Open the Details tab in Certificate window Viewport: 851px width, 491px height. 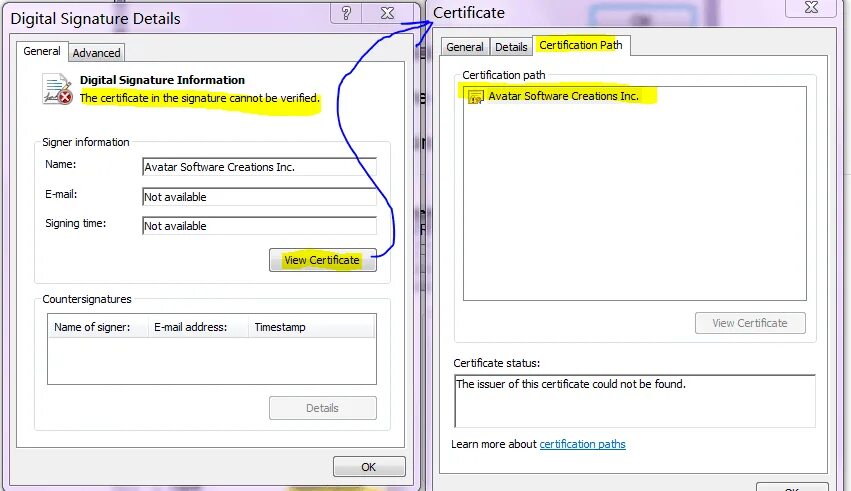pos(511,47)
